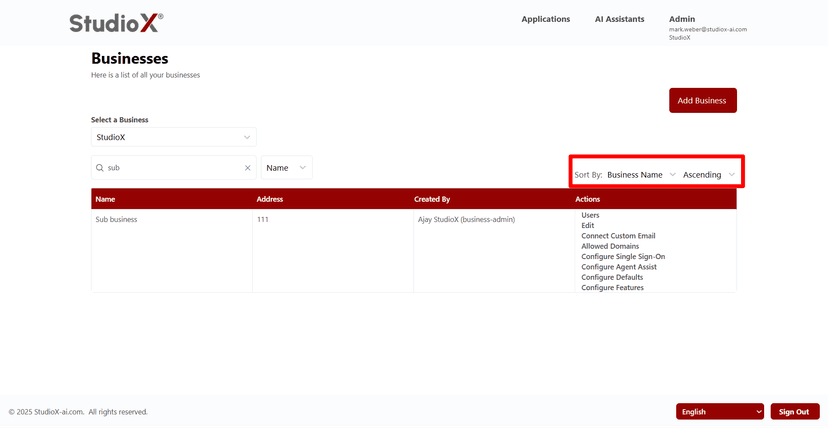Change the Ascending sort order dropdown
Viewport: 828px width, 428px height.
click(709, 175)
